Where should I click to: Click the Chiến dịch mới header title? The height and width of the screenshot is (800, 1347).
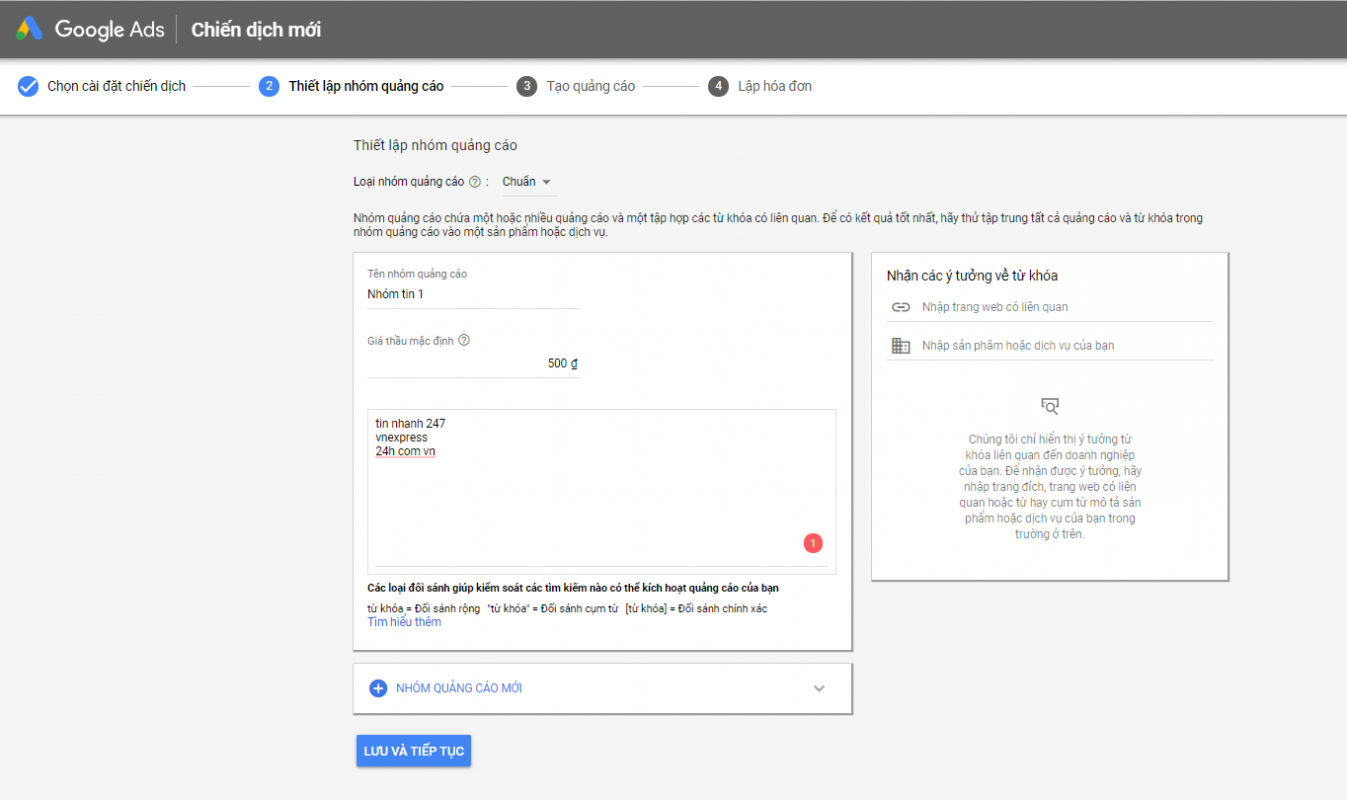point(256,29)
